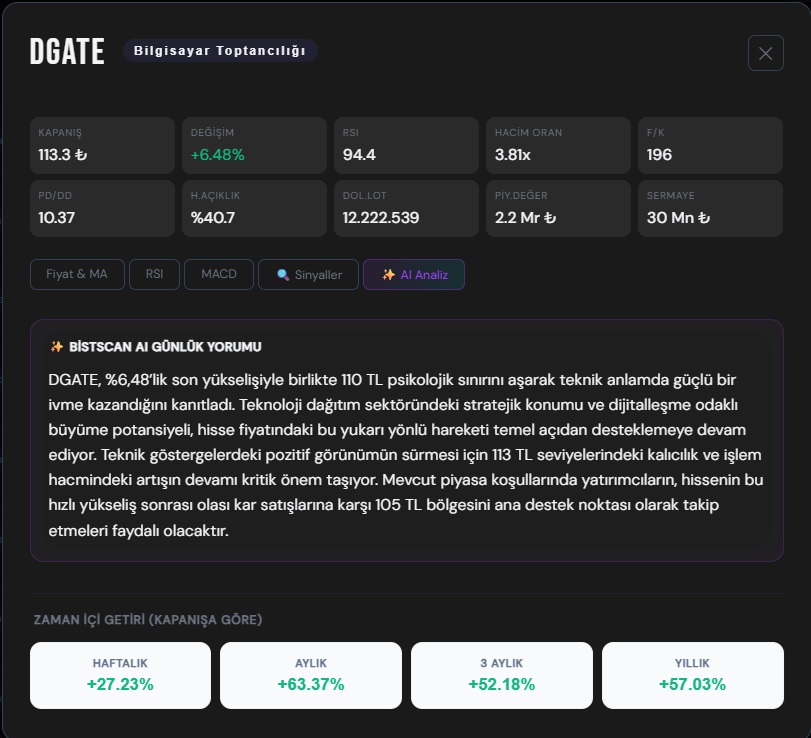Viewport: 811px width, 738px height.
Task: Click the sparkle icon beside BİSTSCAN heading
Action: (56, 347)
